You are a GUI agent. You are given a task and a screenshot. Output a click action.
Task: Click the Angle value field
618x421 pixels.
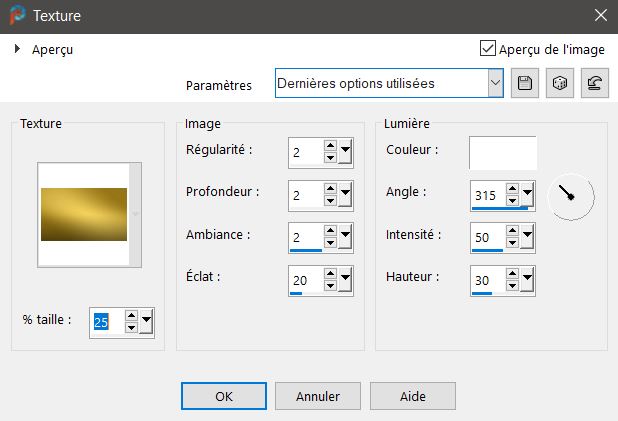click(486, 195)
